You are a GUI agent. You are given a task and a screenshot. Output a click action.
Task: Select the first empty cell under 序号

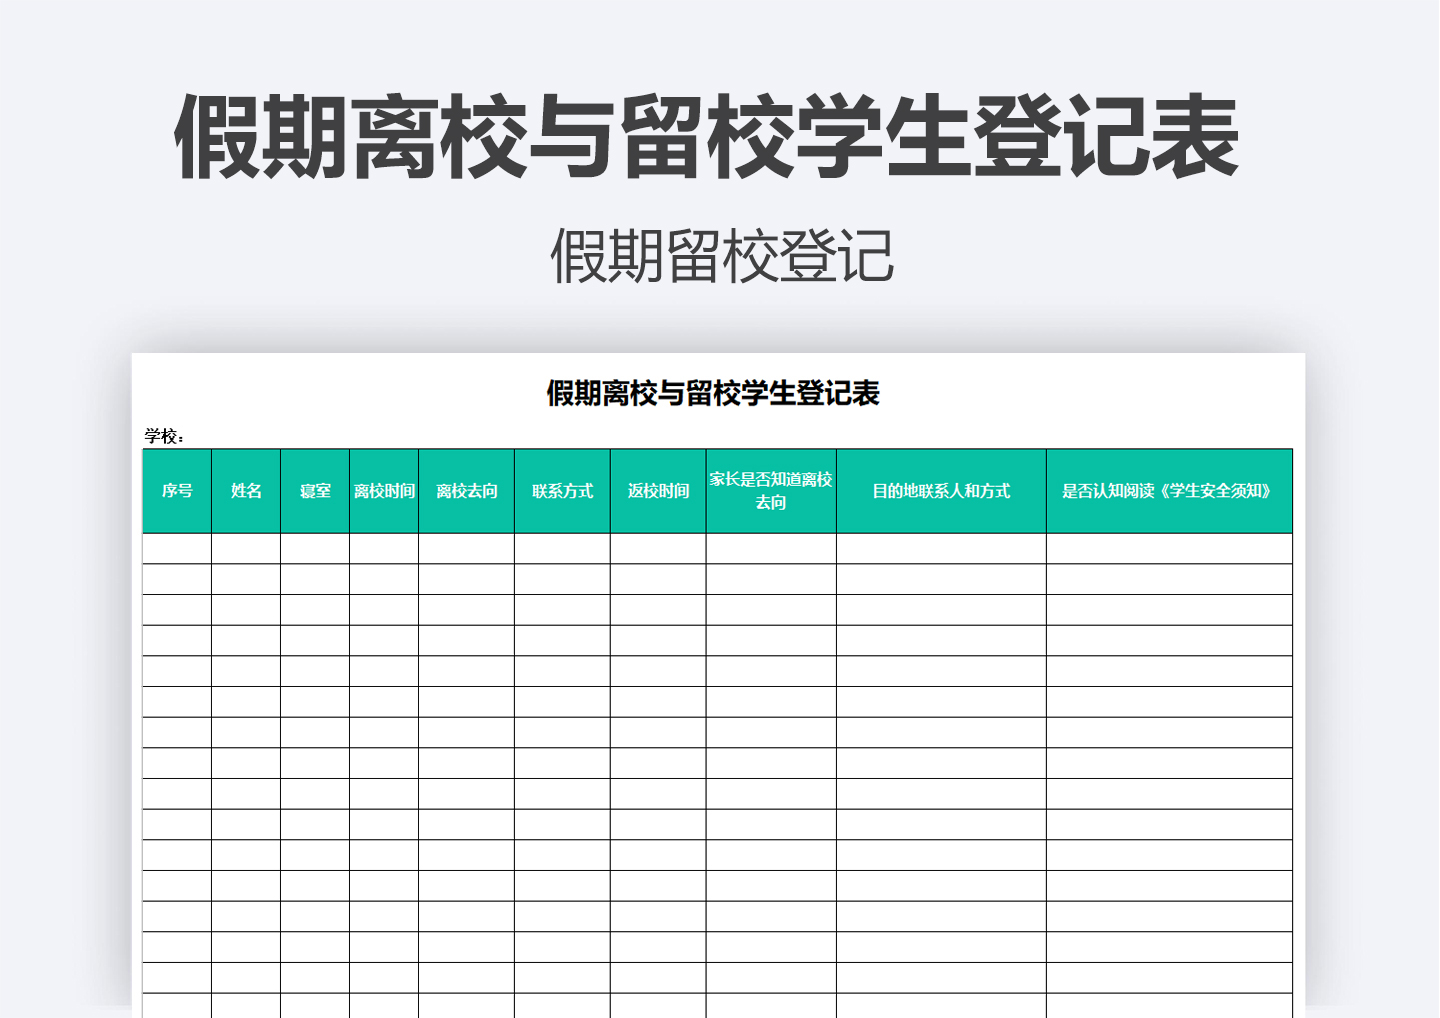[177, 549]
